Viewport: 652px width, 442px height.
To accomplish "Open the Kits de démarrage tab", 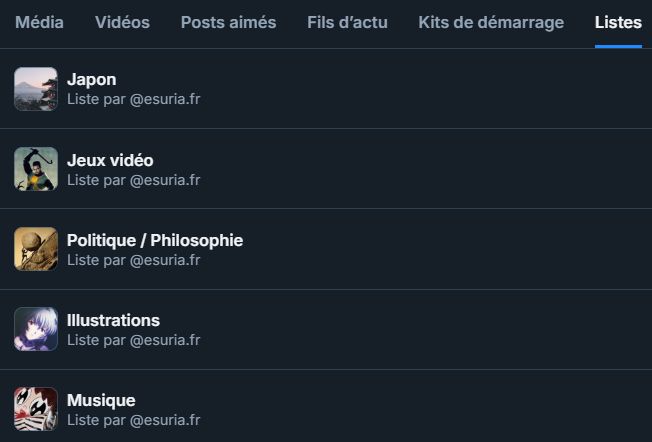I will click(x=491, y=22).
